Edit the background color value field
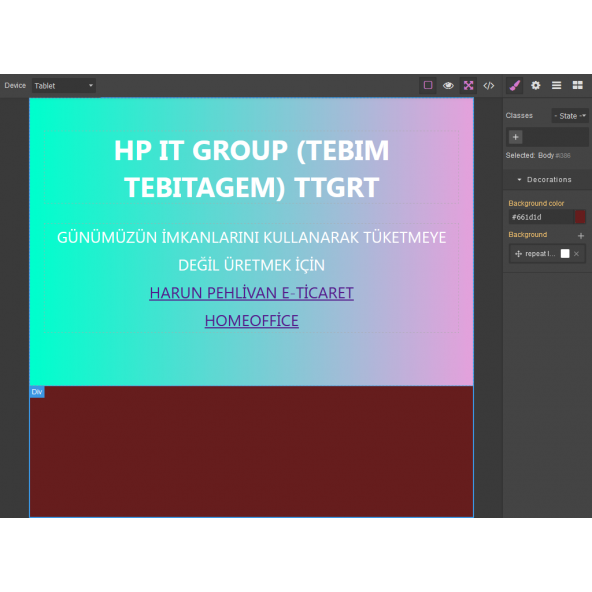 pyautogui.click(x=541, y=217)
